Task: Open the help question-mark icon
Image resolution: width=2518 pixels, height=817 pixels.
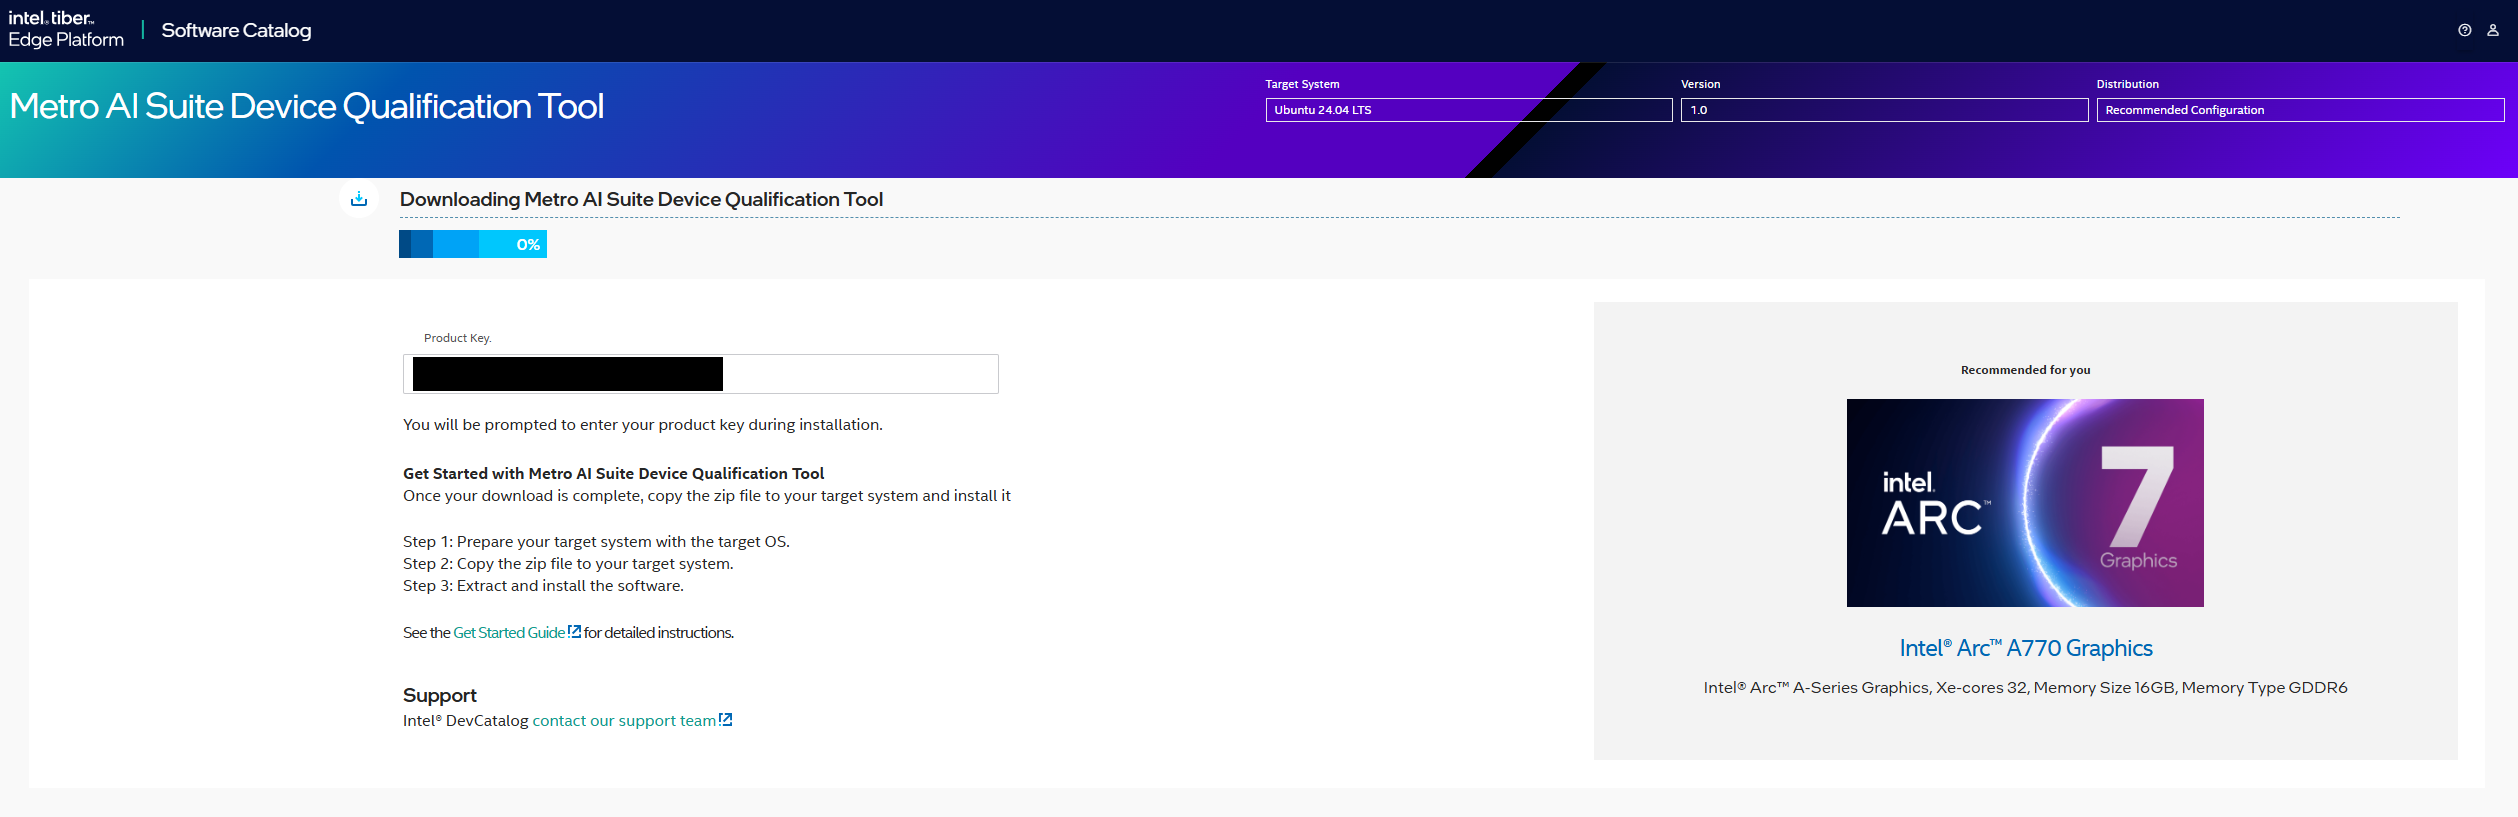Action: [x=2464, y=30]
